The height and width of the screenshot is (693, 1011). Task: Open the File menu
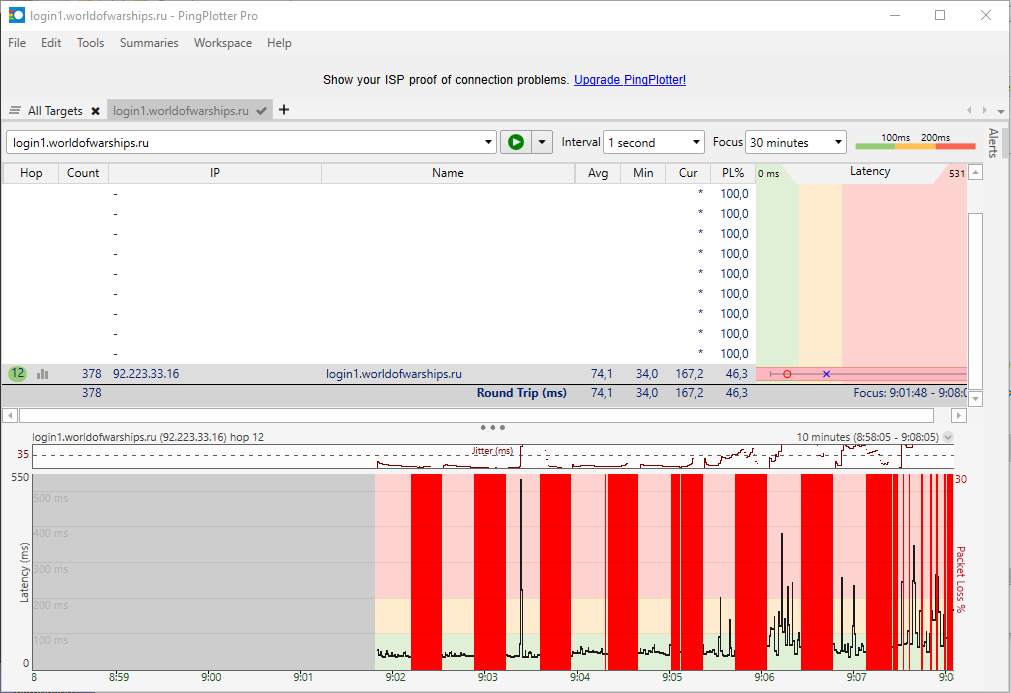17,43
